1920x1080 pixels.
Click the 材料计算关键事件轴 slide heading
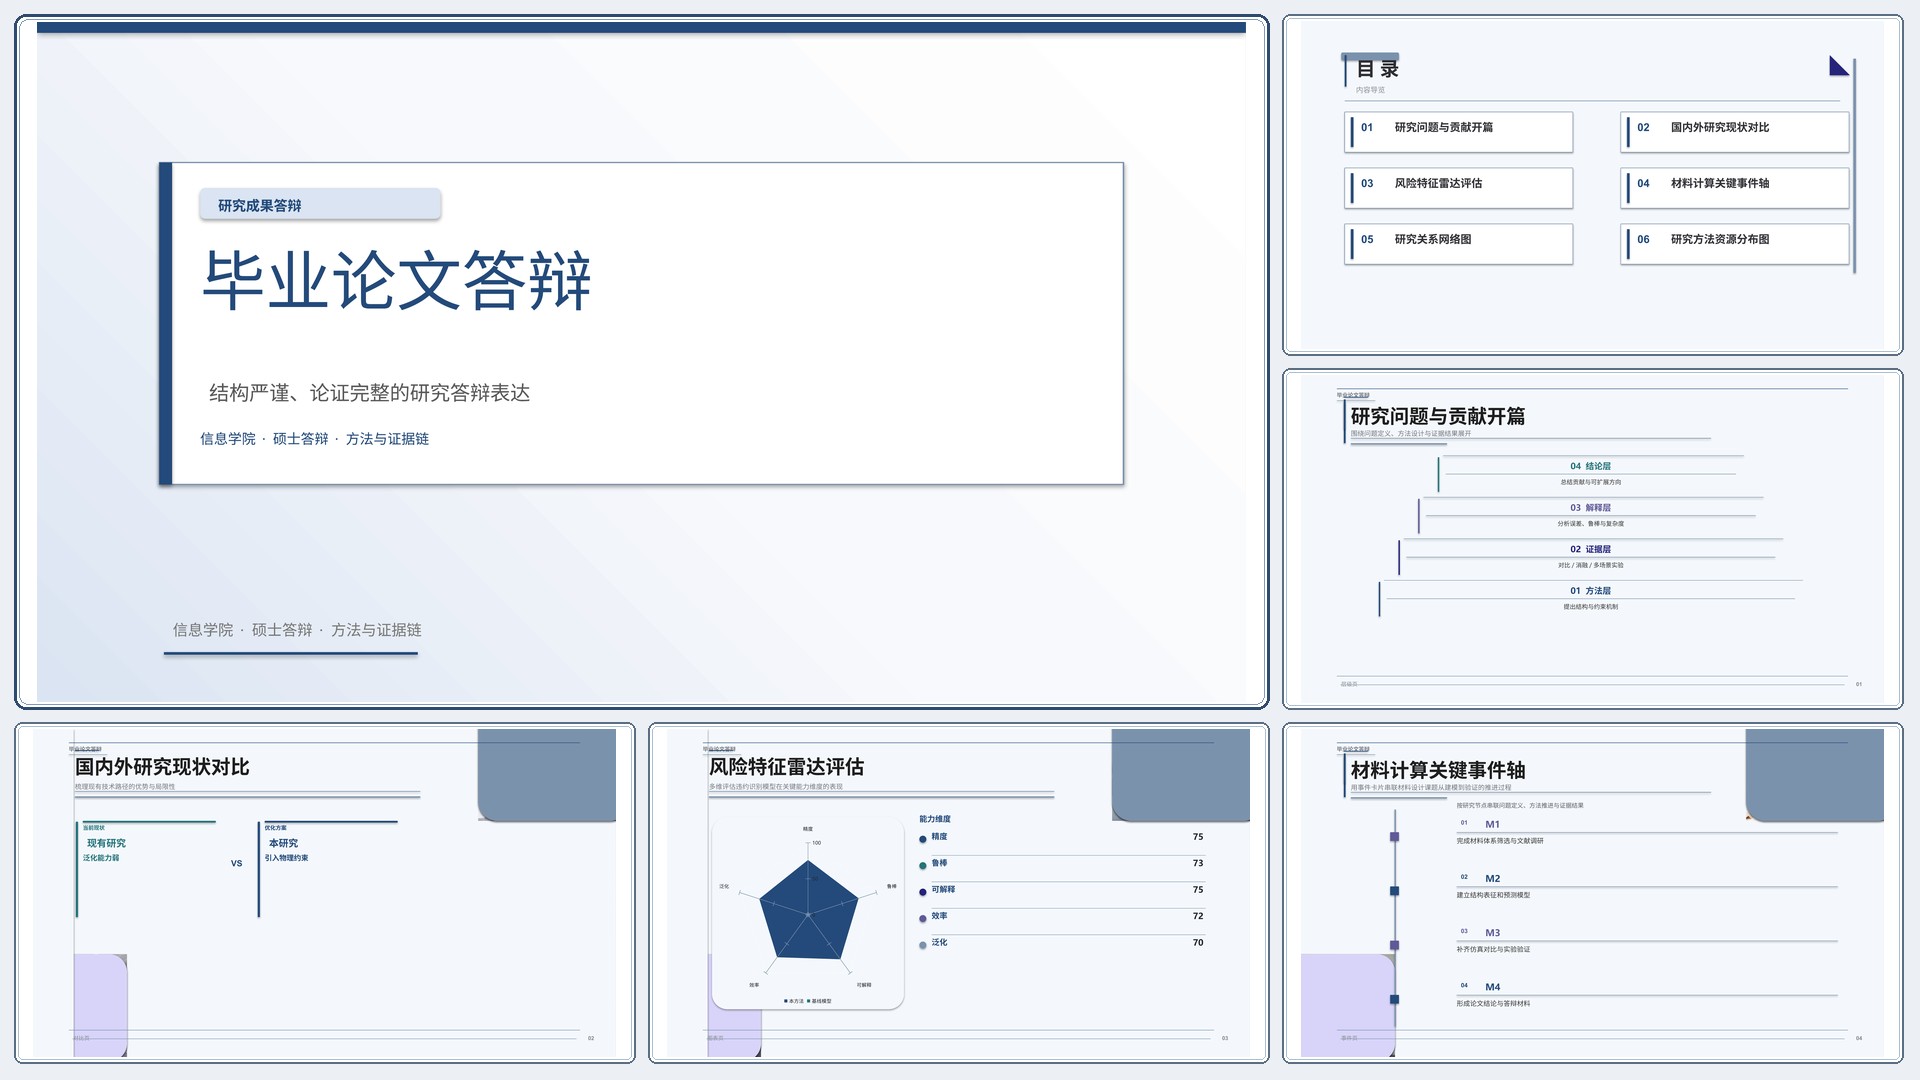click(x=1438, y=770)
